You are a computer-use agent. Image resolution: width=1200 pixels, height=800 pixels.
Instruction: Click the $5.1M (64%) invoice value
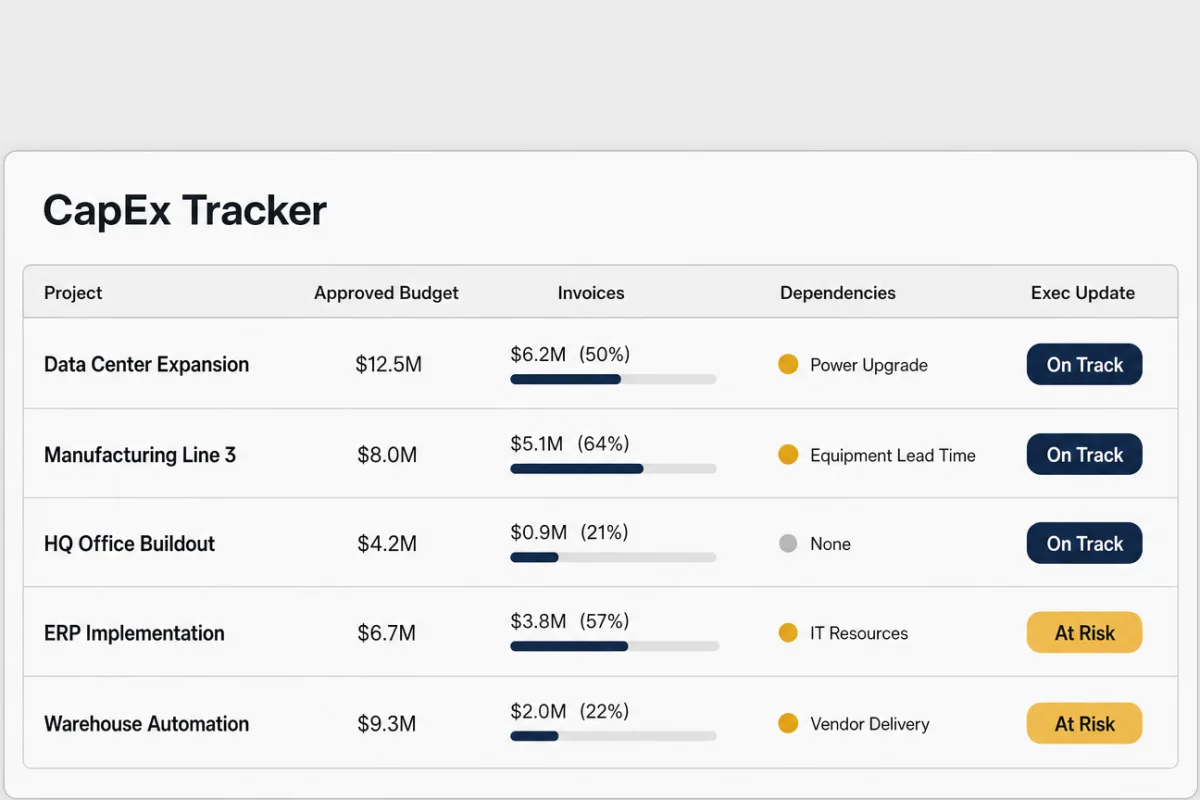pyautogui.click(x=570, y=443)
